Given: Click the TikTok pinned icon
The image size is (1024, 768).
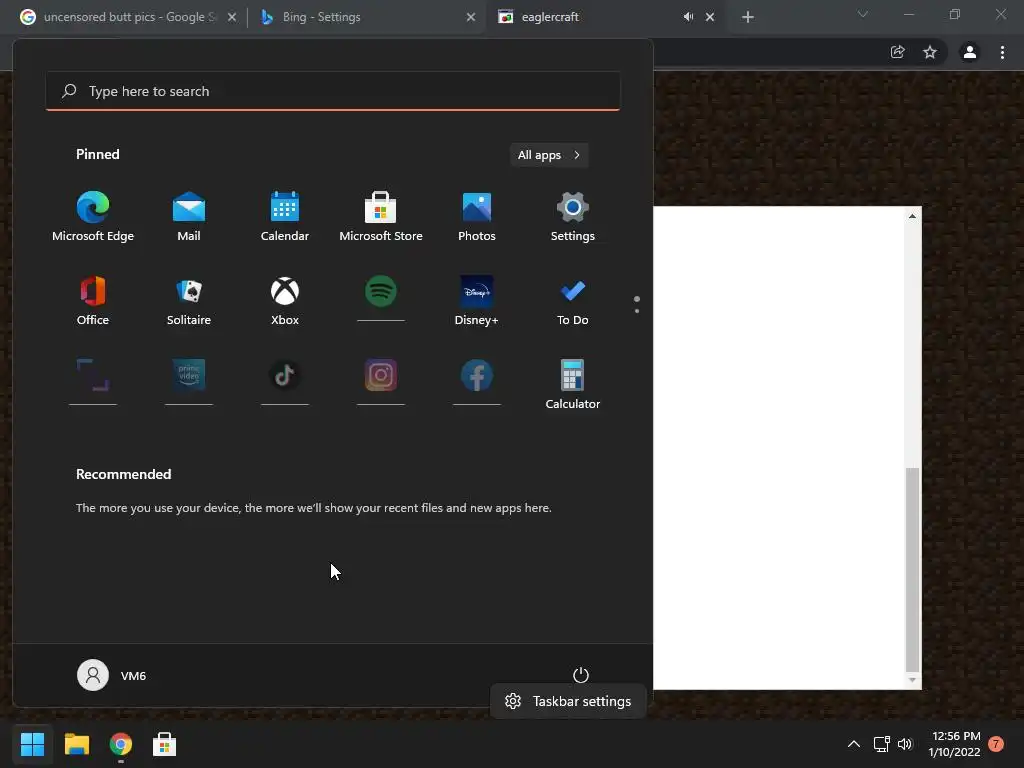Looking at the screenshot, I should [285, 376].
